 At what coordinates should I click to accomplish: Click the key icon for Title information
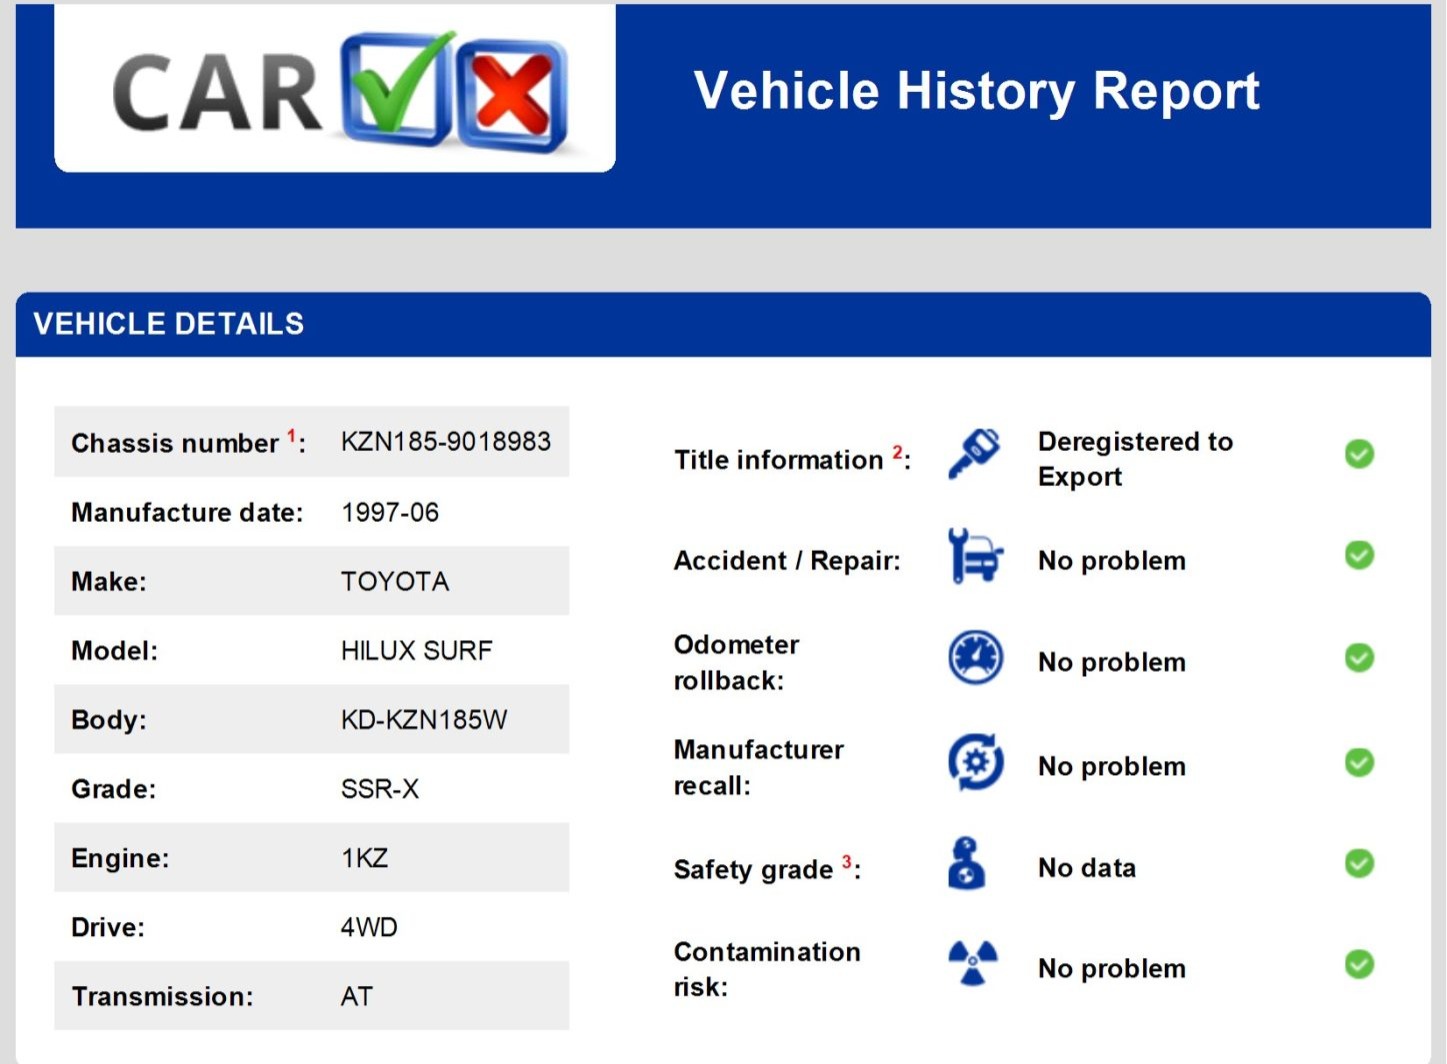tap(974, 455)
